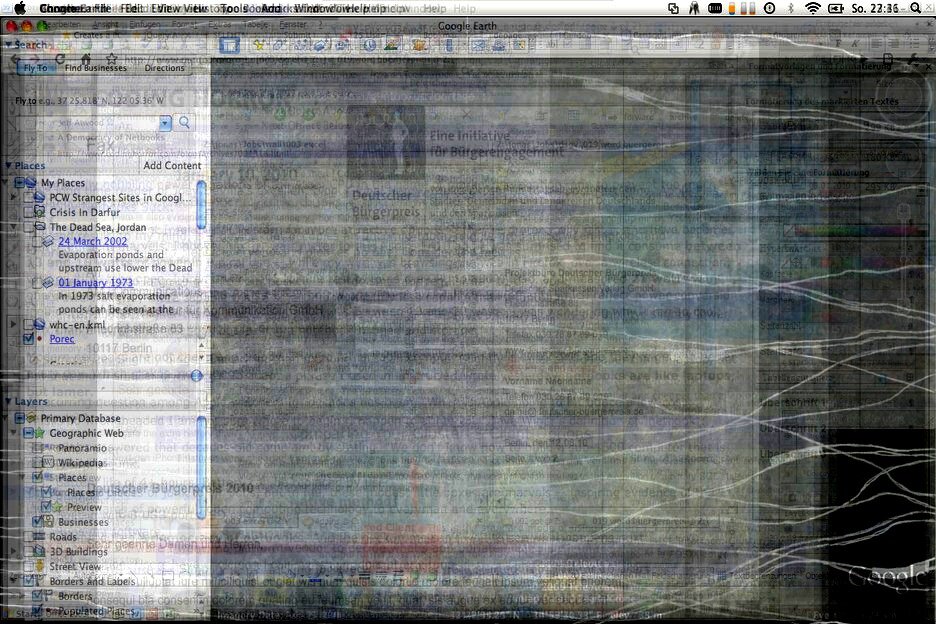
Task: Click the Street View pegman layer icon
Action: (40, 566)
